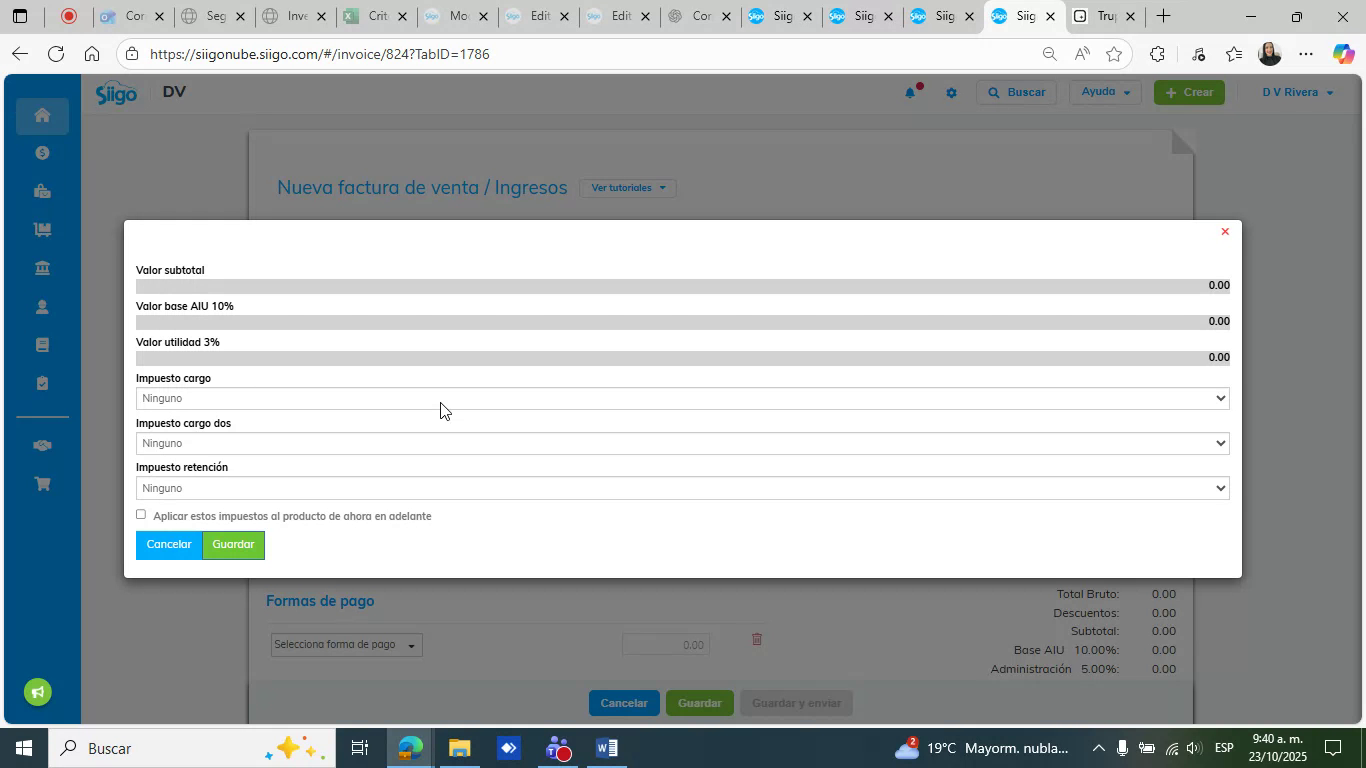The image size is (1366, 768).
Task: Click the blue Cancelar button in dialog
Action: click(x=169, y=545)
